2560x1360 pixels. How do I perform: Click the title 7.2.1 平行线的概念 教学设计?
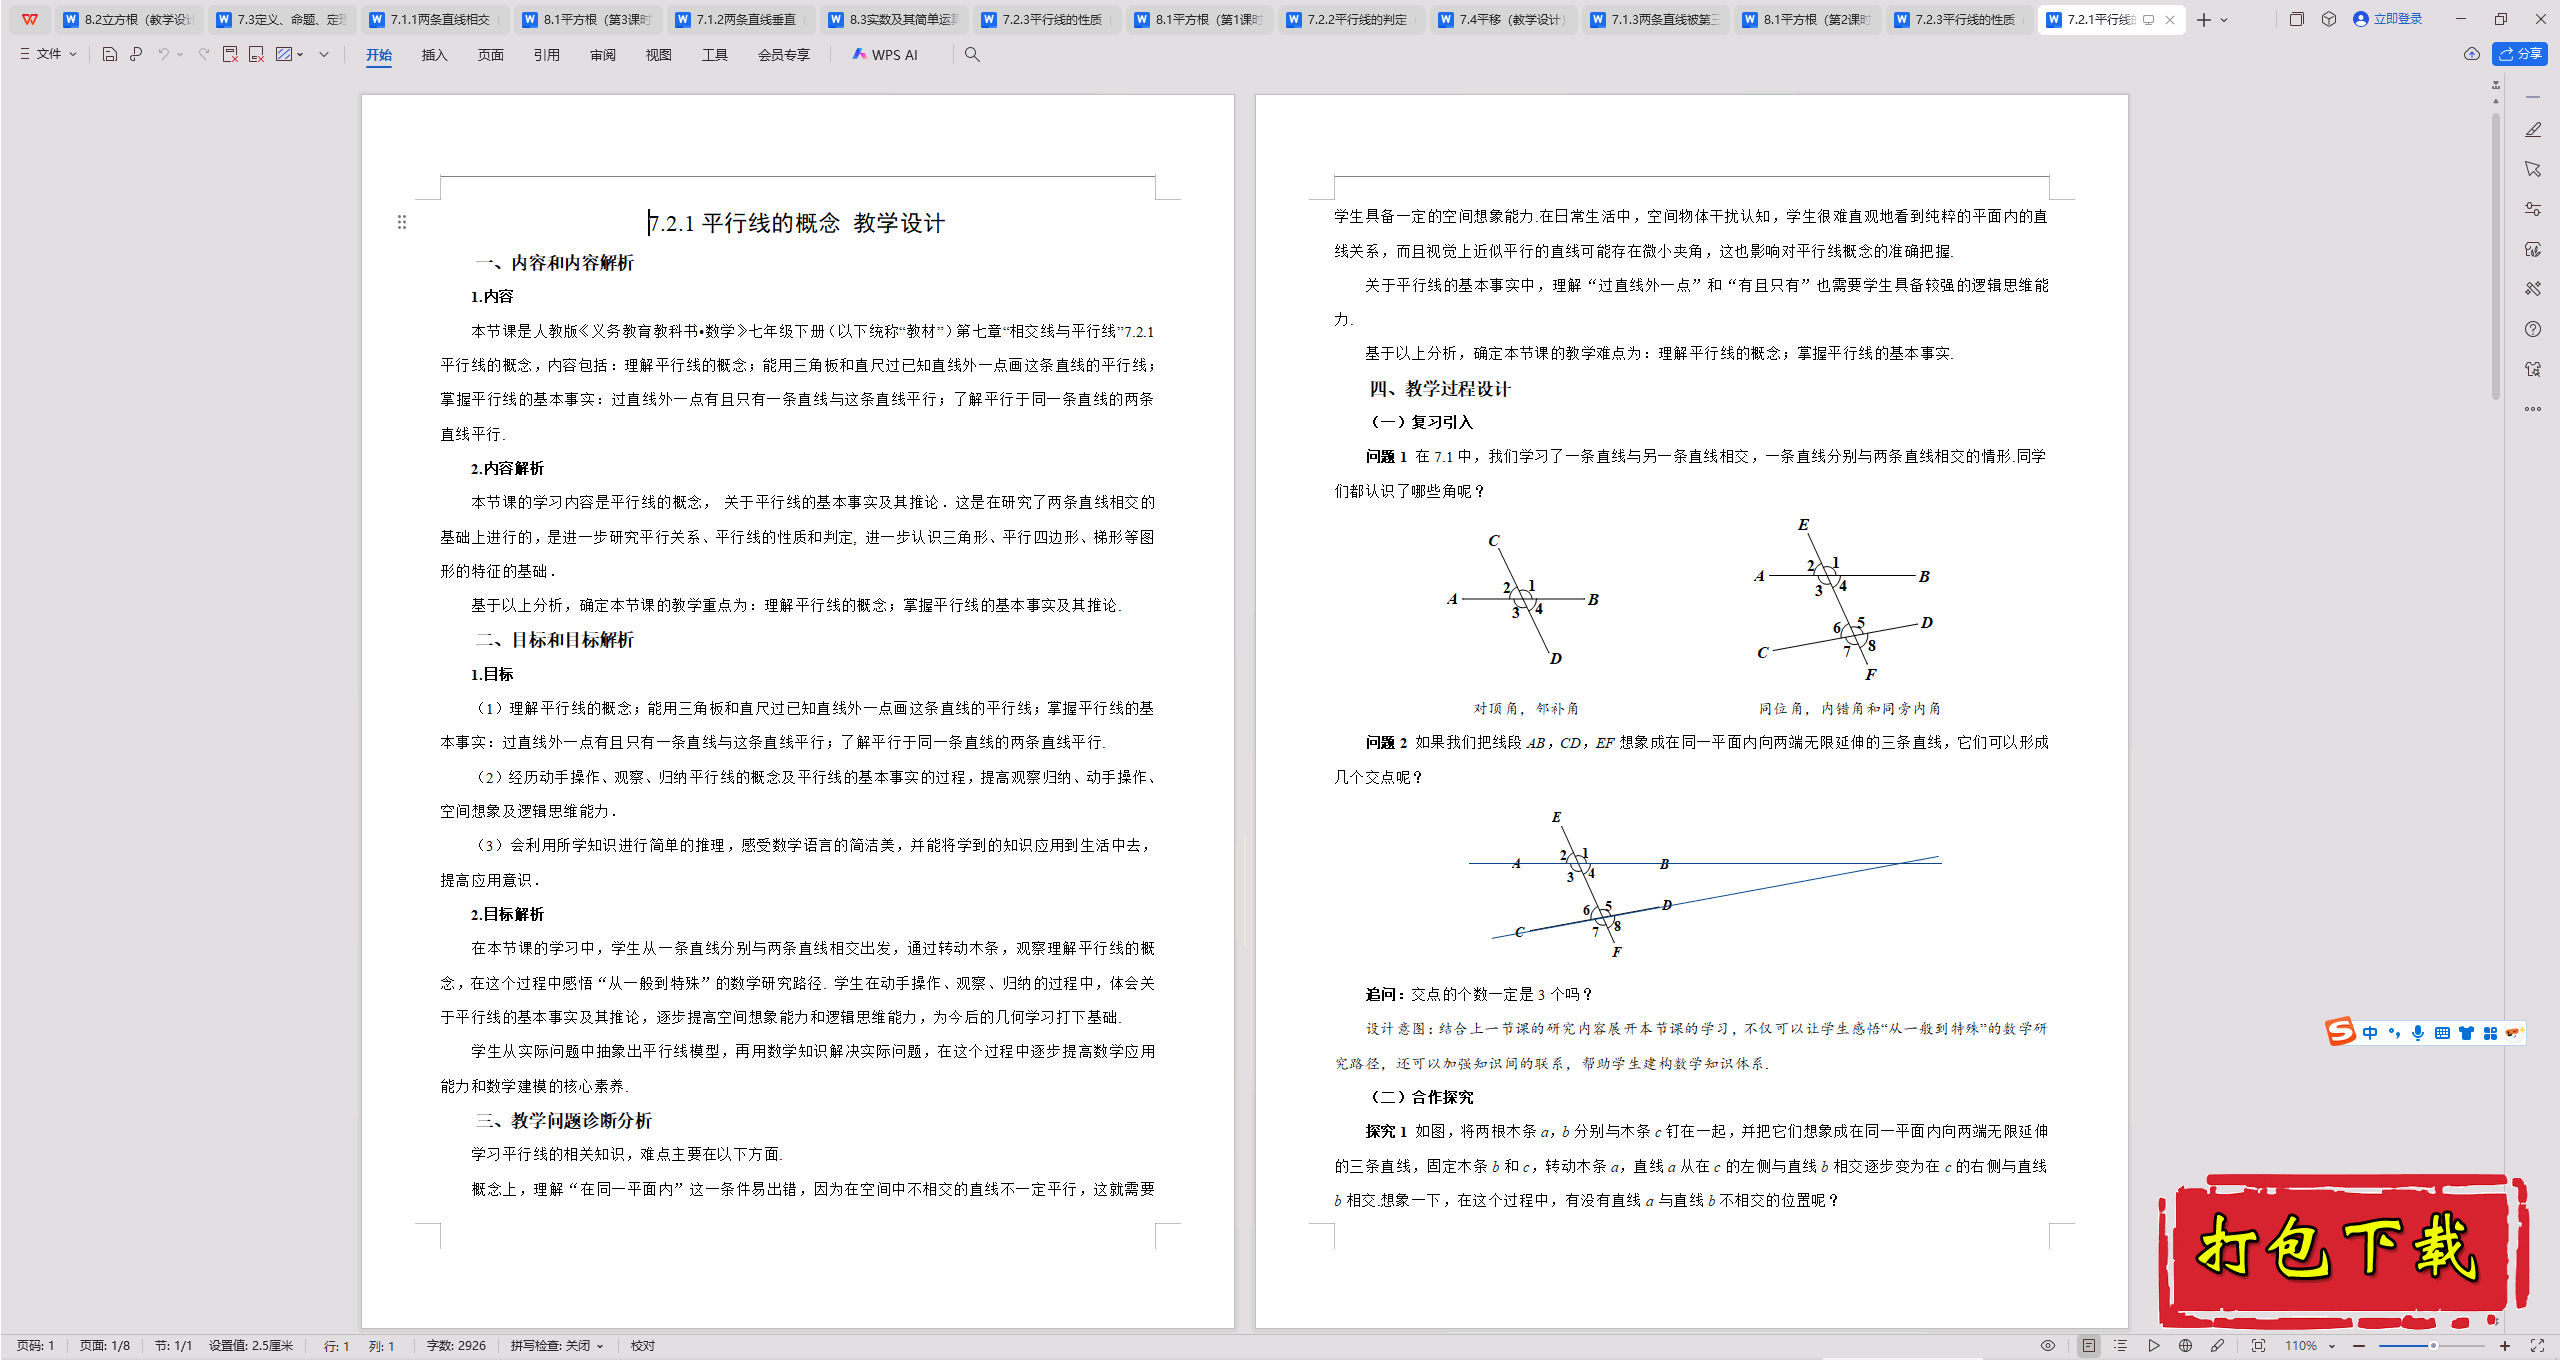(797, 223)
